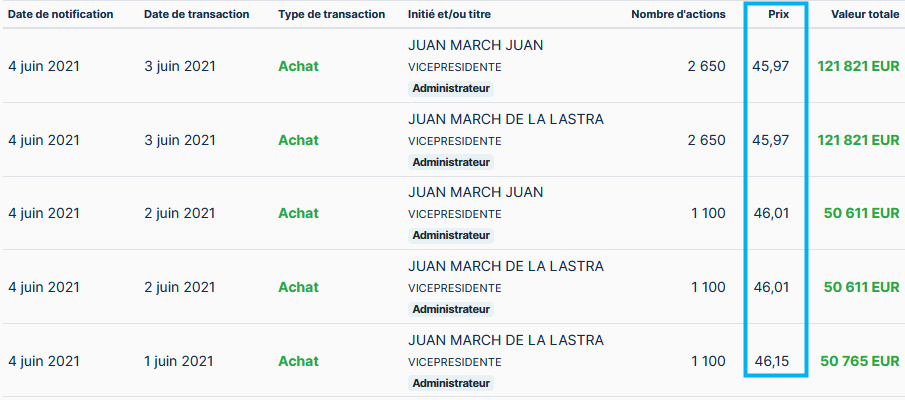Select 121 821 EUR in the first row

(857, 66)
